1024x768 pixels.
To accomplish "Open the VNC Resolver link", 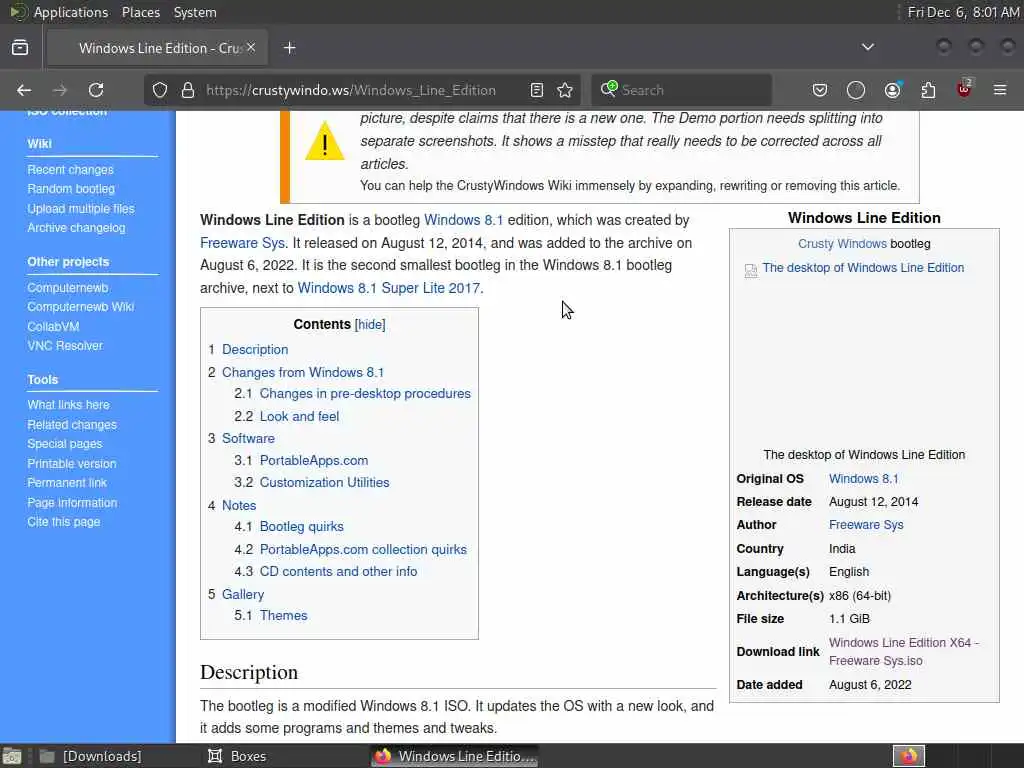I will [65, 345].
